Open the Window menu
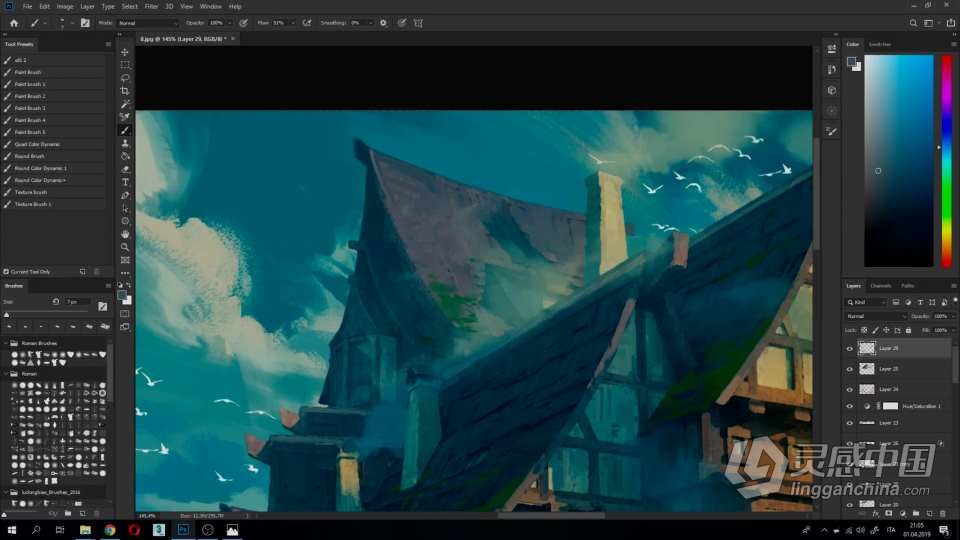 (x=211, y=6)
